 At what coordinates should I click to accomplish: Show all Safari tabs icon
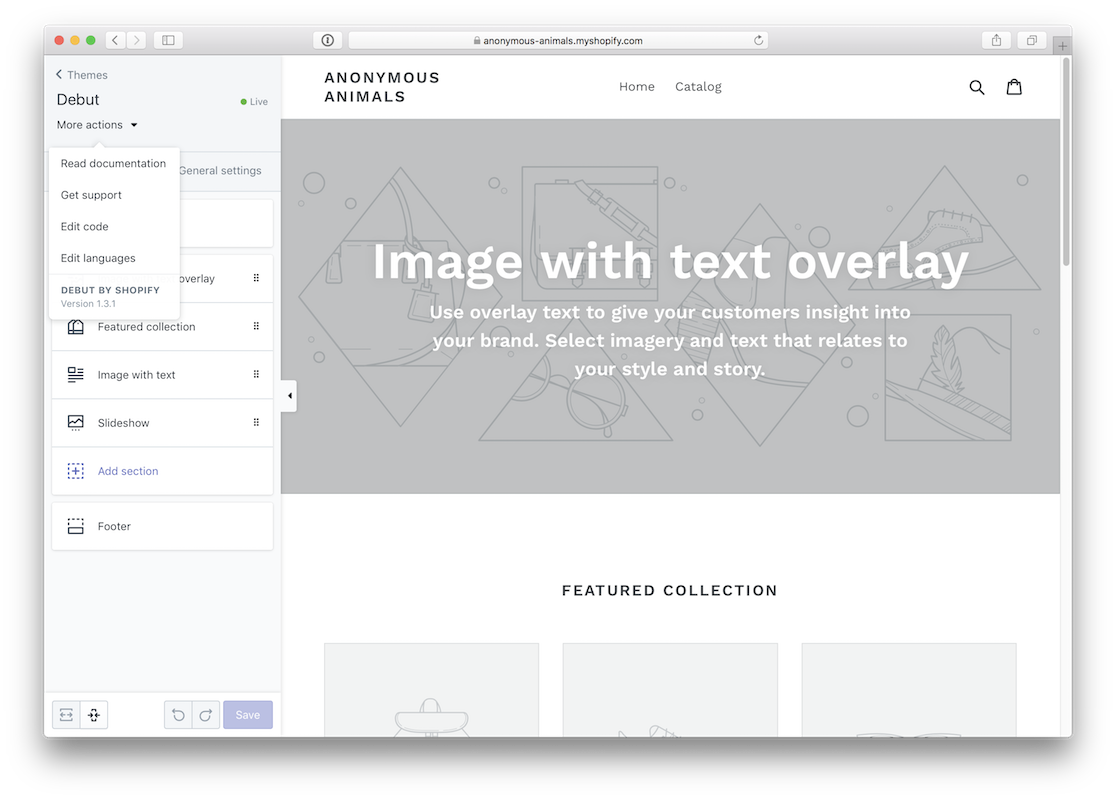[1031, 40]
